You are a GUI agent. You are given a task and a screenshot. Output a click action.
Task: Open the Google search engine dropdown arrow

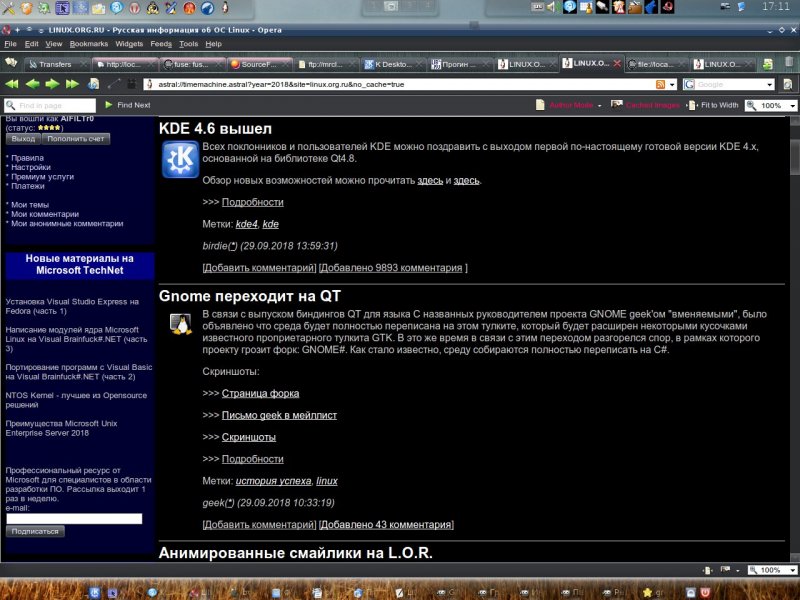[x=769, y=85]
